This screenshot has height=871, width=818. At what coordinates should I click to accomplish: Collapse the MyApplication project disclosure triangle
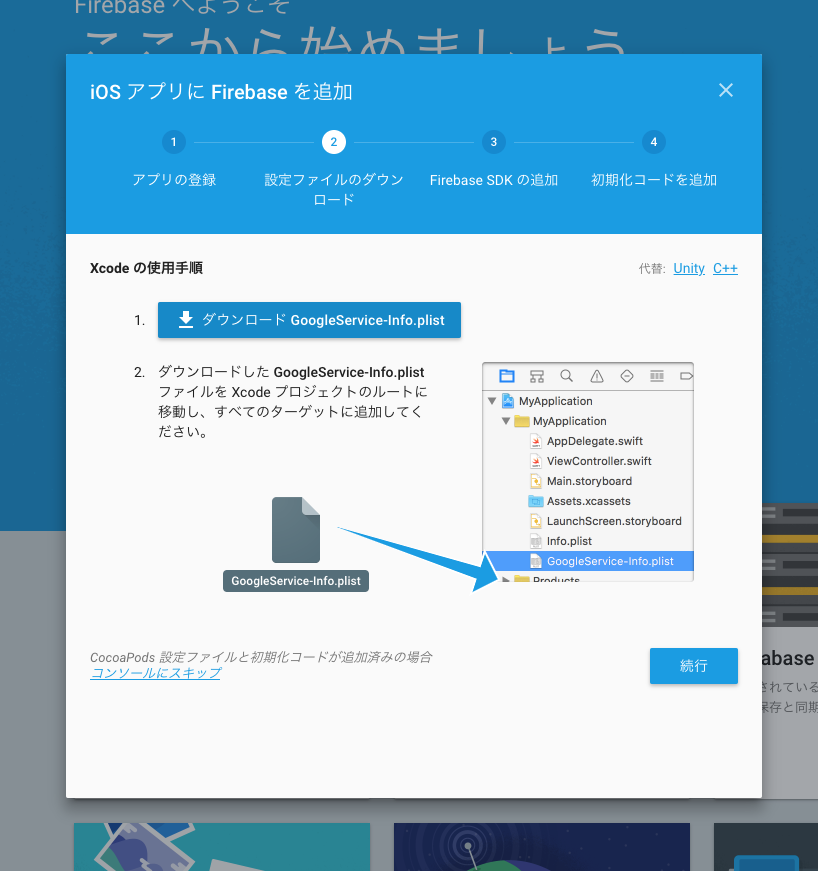point(491,401)
